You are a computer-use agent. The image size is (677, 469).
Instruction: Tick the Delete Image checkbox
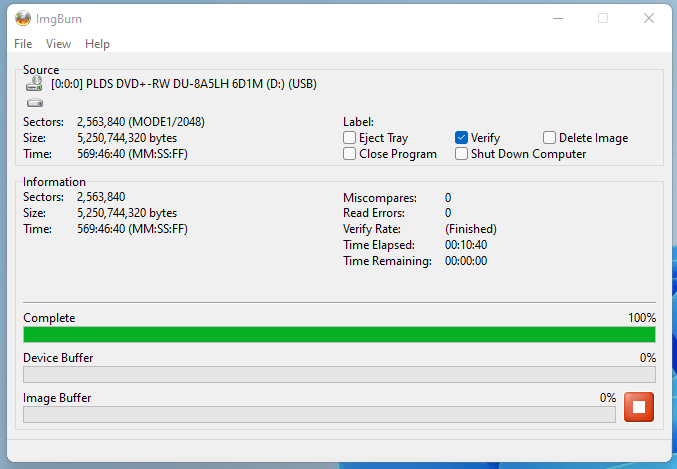549,138
